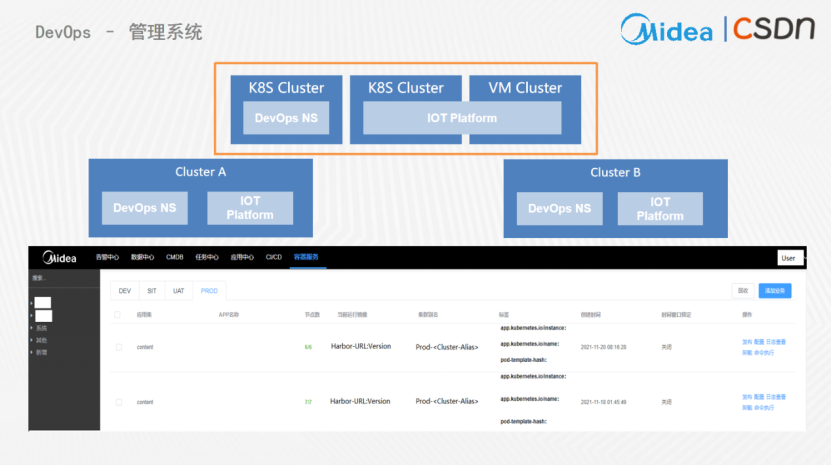Click the VM Cluster box title
This screenshot has width=831, height=465.
(525, 87)
